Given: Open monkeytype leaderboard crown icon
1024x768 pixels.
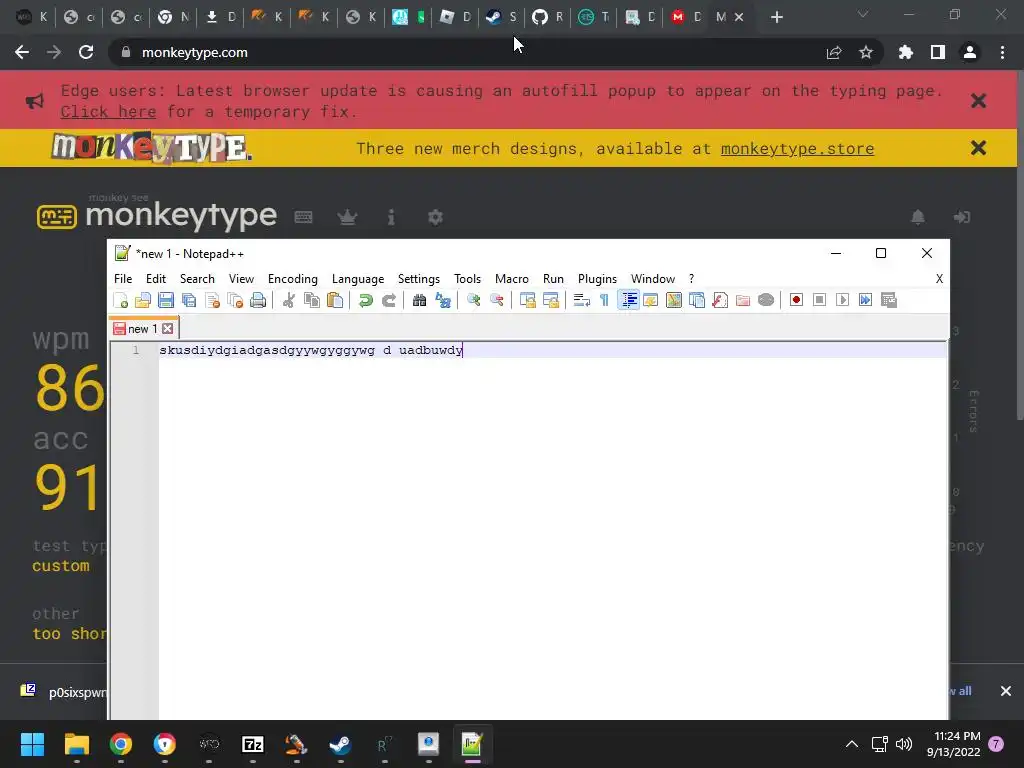Looking at the screenshot, I should (347, 217).
